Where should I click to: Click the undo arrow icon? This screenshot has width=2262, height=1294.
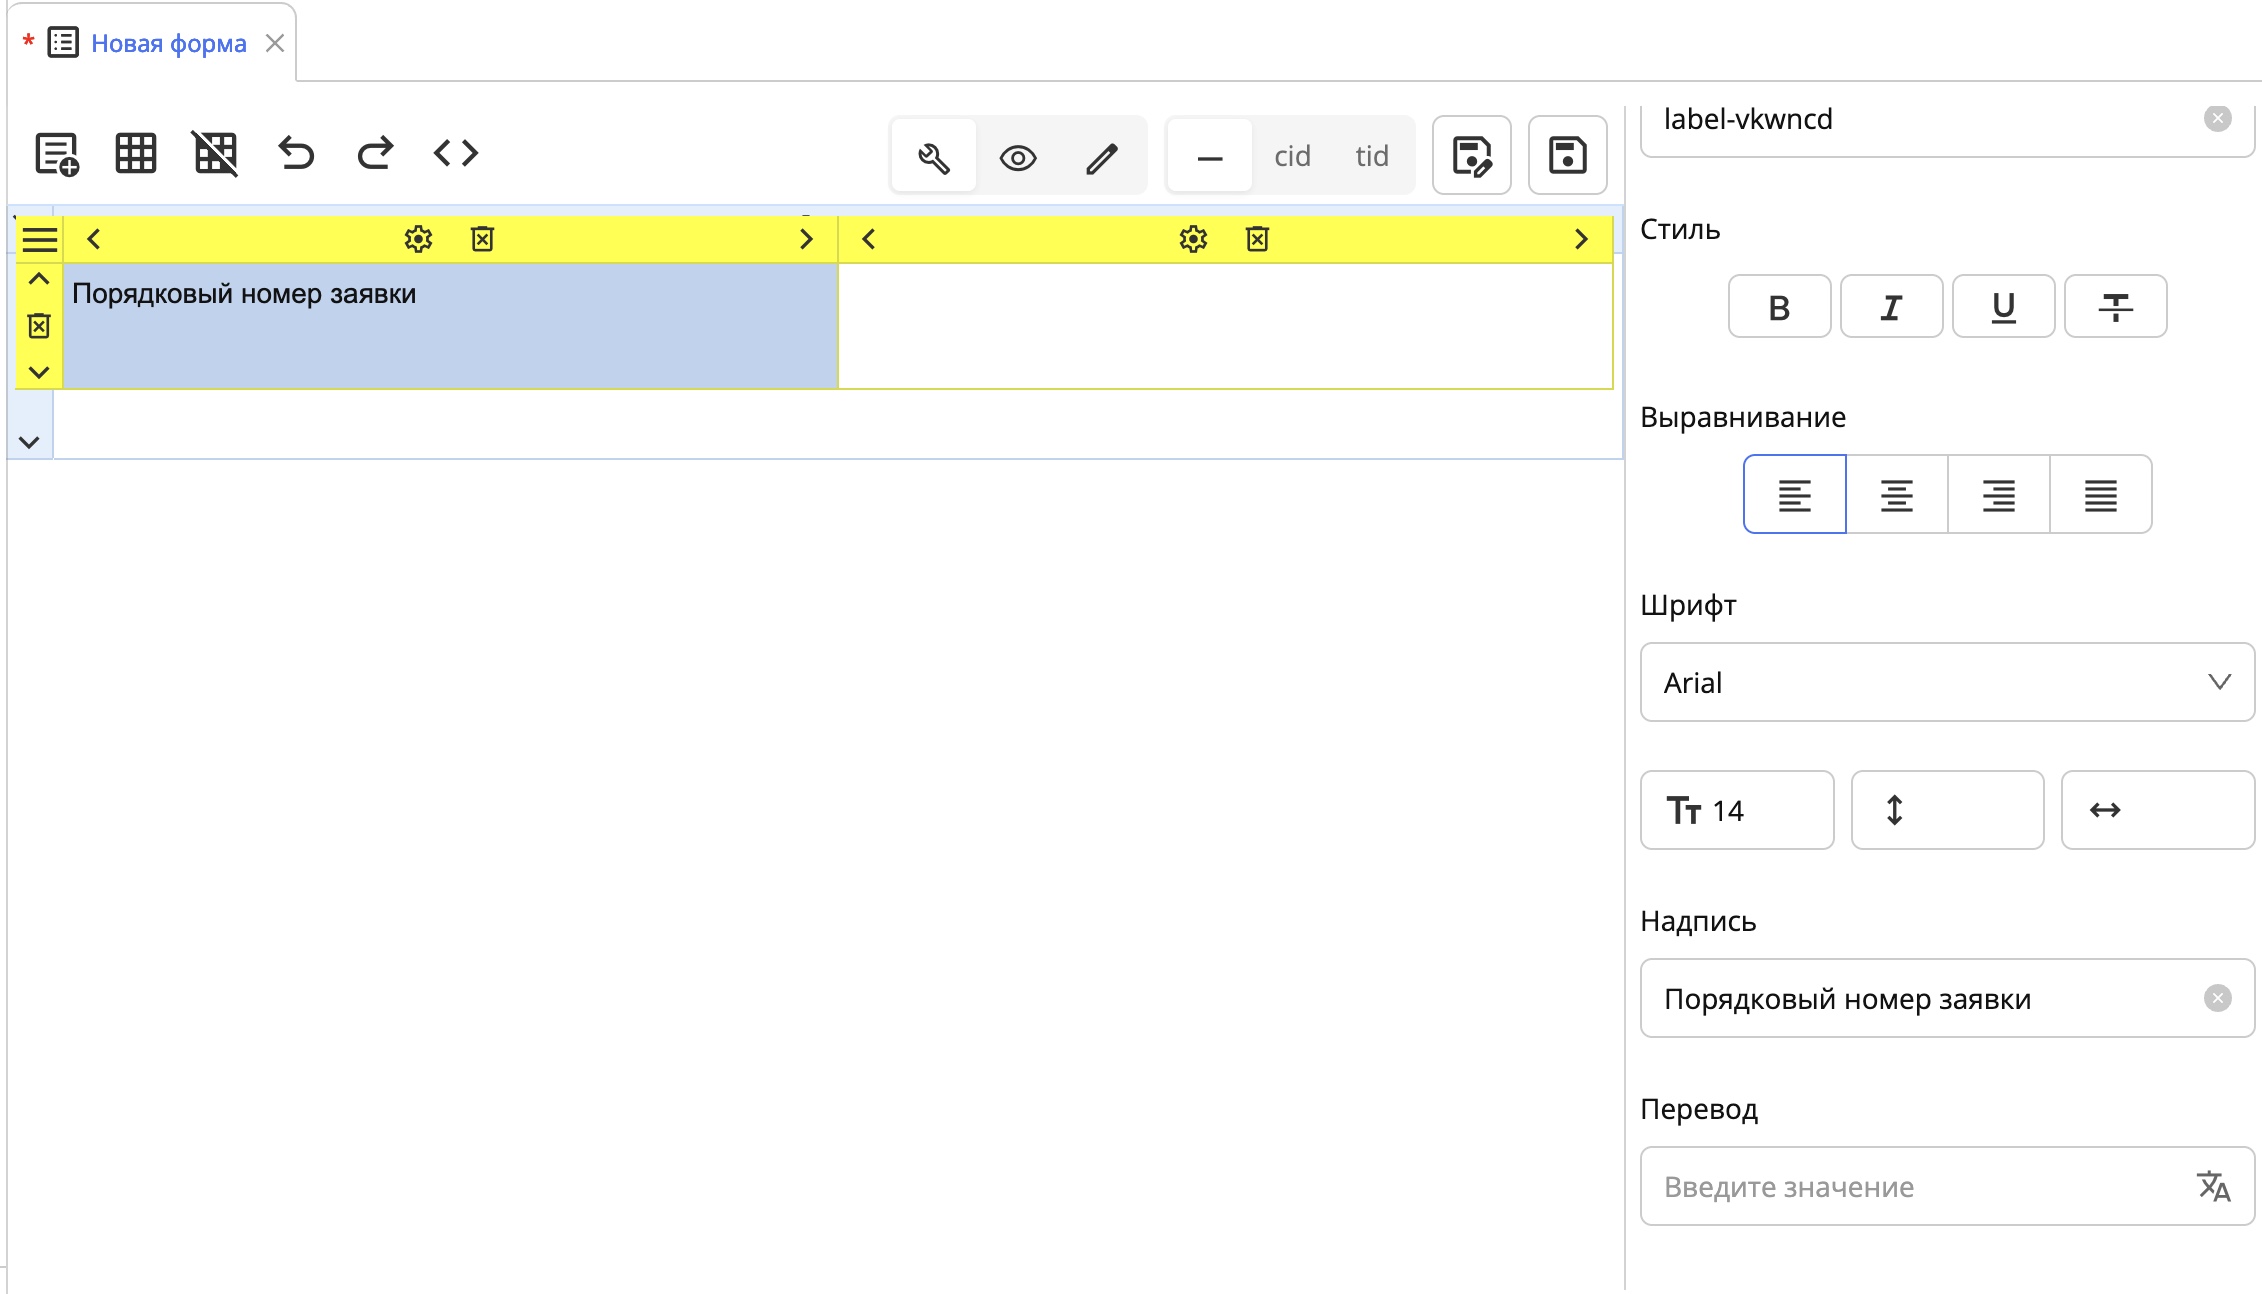point(296,154)
